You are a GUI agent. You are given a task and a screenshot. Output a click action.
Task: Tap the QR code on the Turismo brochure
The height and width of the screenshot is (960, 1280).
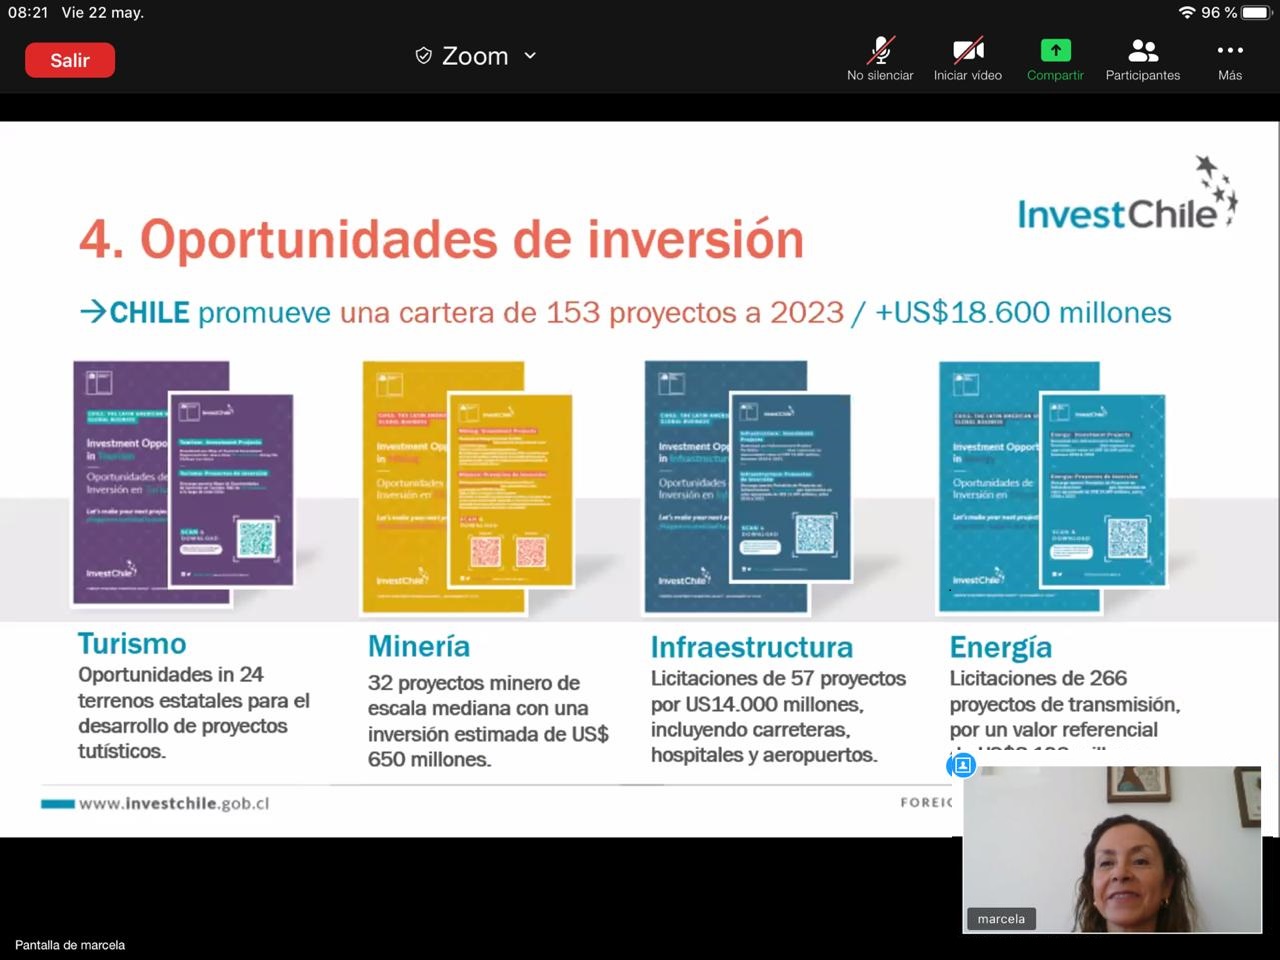coord(255,540)
